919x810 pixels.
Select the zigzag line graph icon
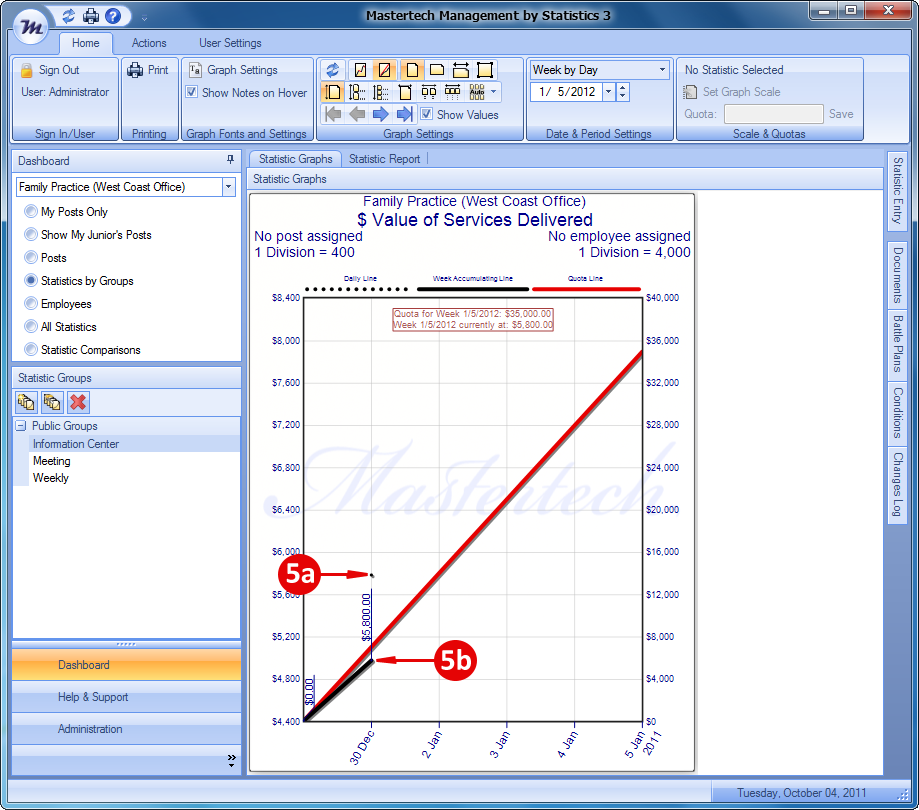tap(360, 70)
